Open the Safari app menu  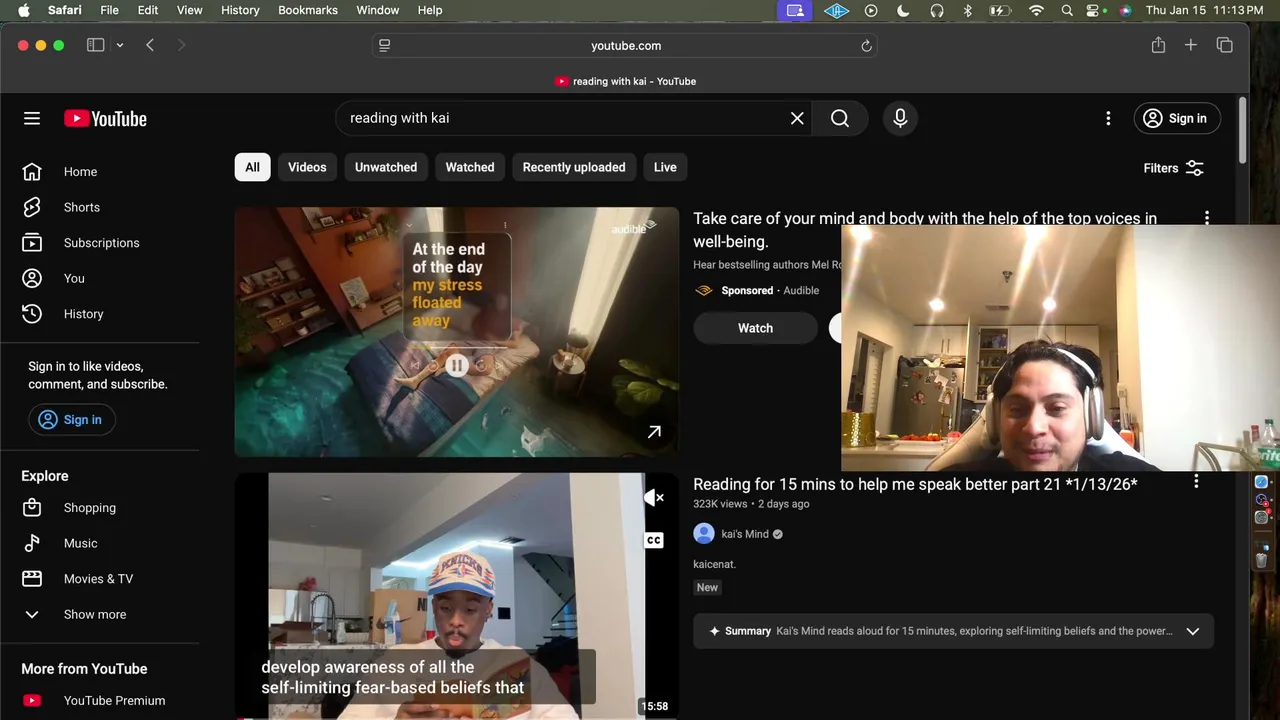tap(65, 10)
